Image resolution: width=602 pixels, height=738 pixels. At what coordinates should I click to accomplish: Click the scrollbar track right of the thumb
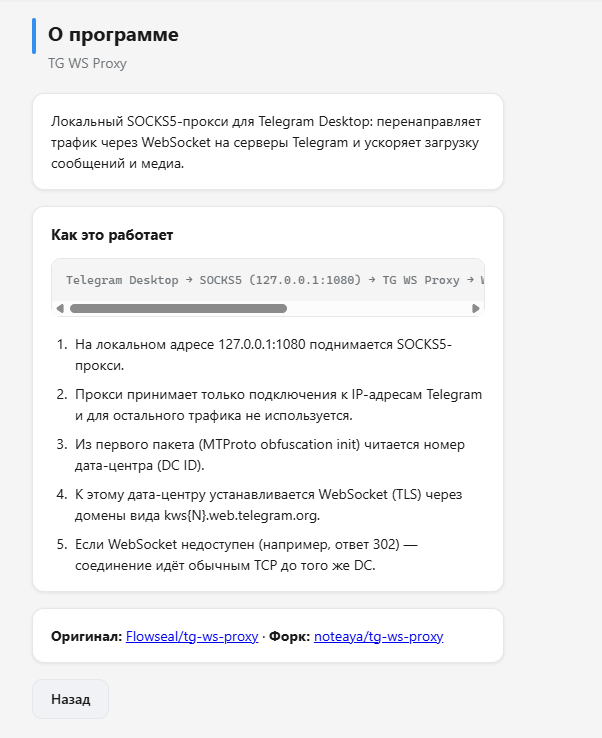(379, 309)
